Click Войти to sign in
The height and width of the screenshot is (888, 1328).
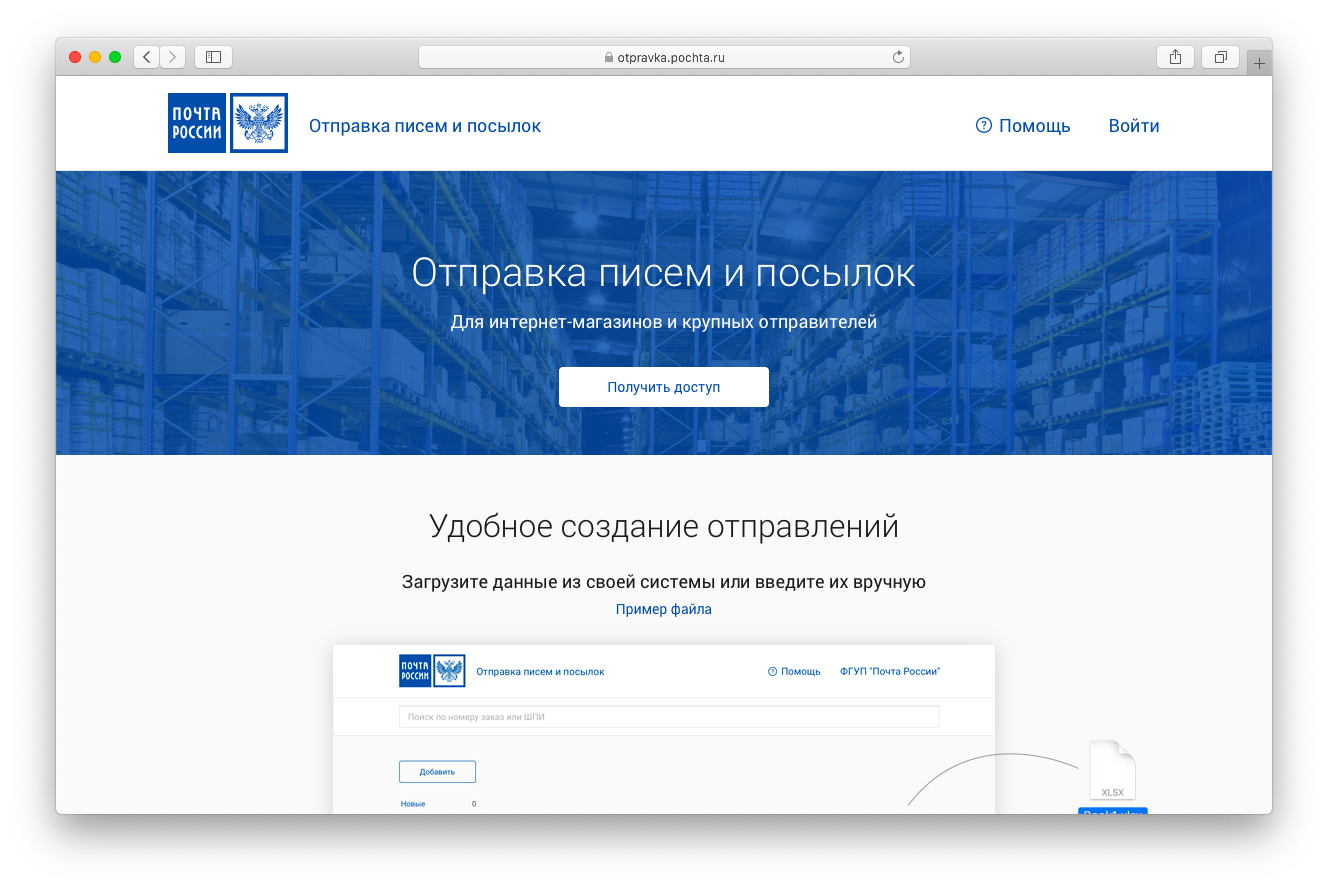point(1134,126)
